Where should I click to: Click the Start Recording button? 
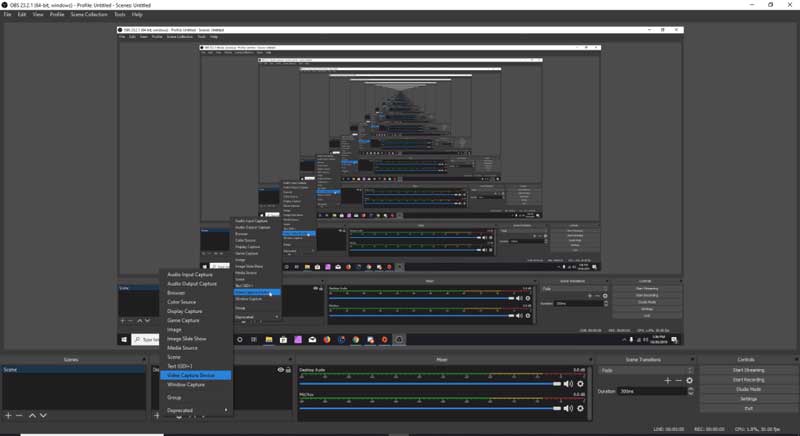coord(748,380)
